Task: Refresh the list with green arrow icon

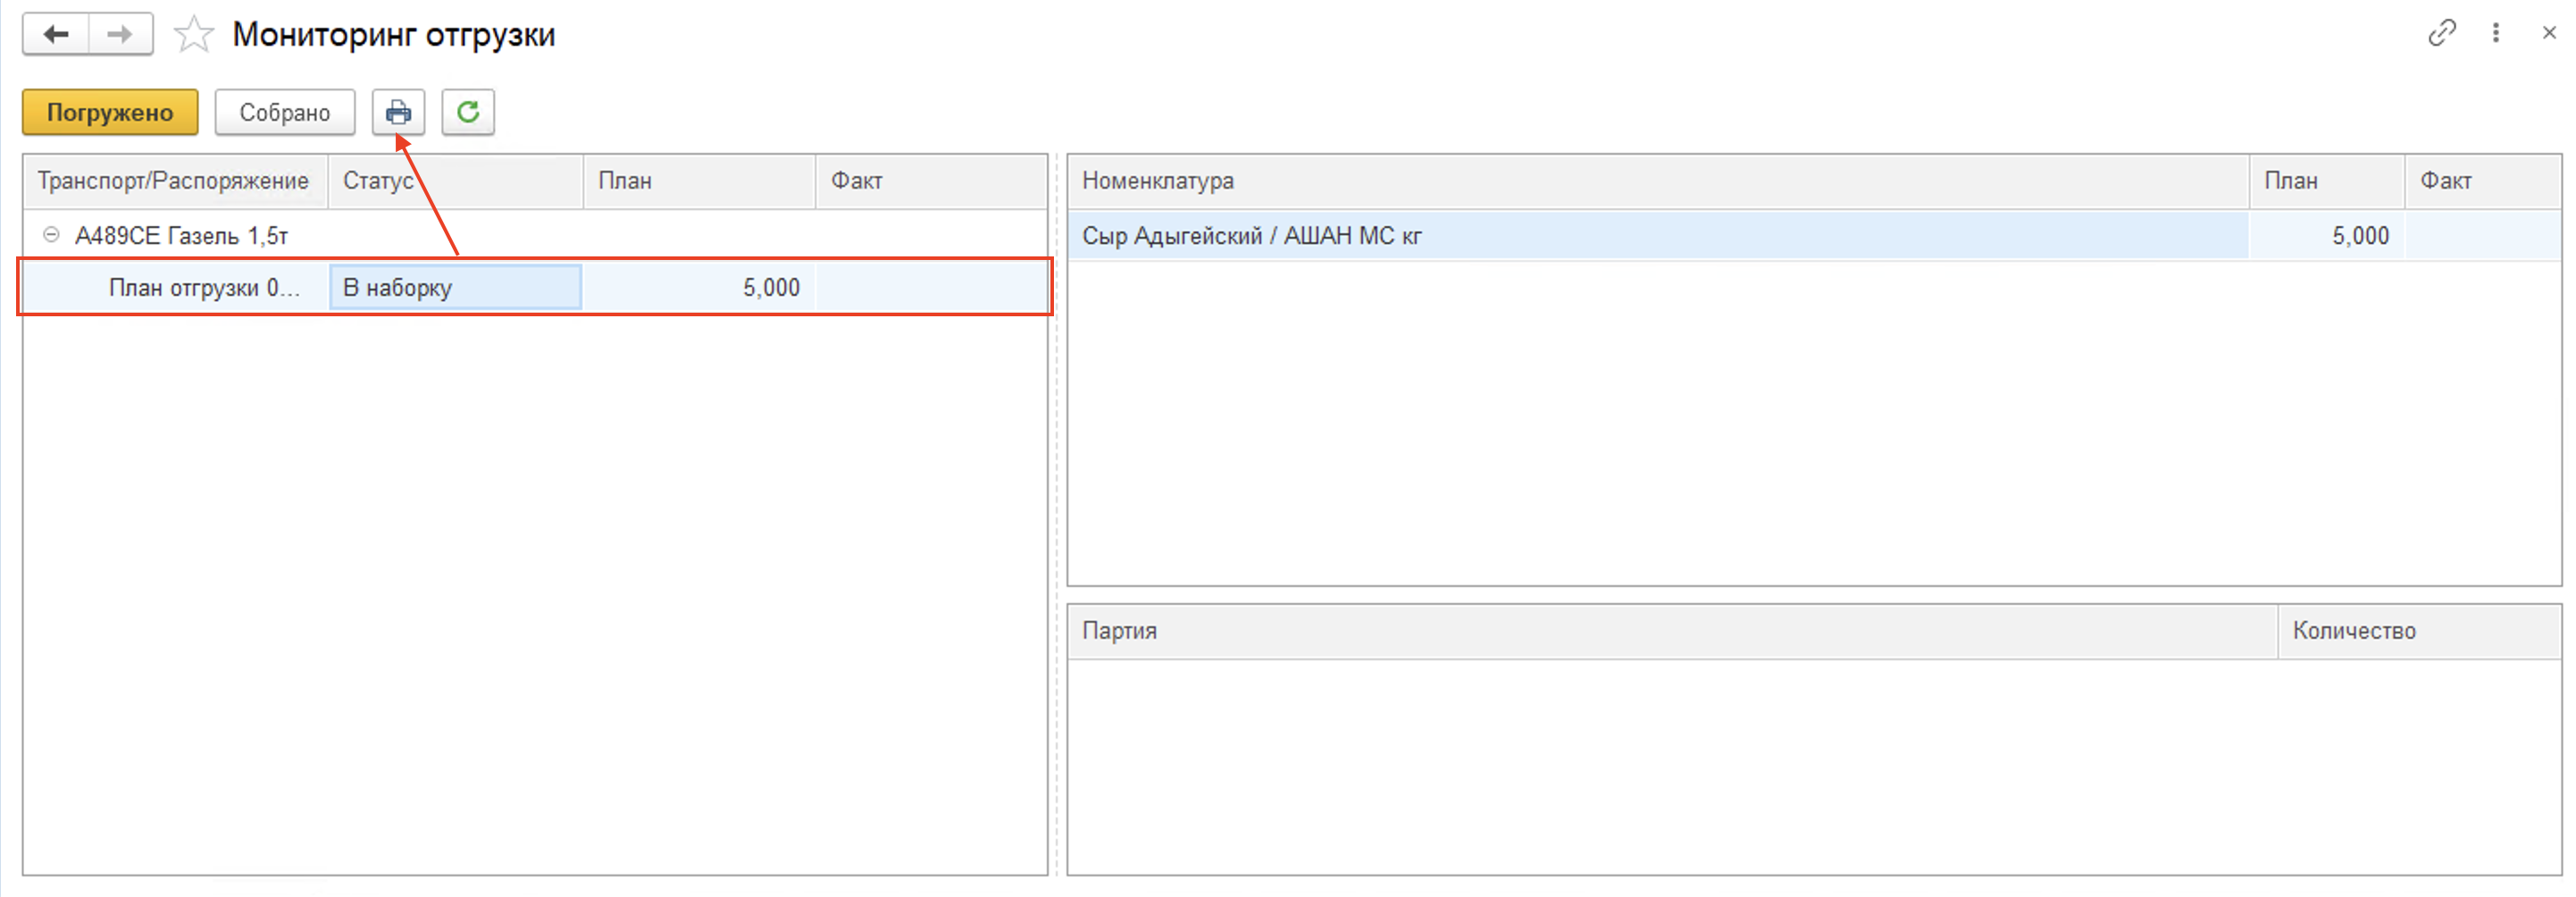Action: 468,112
